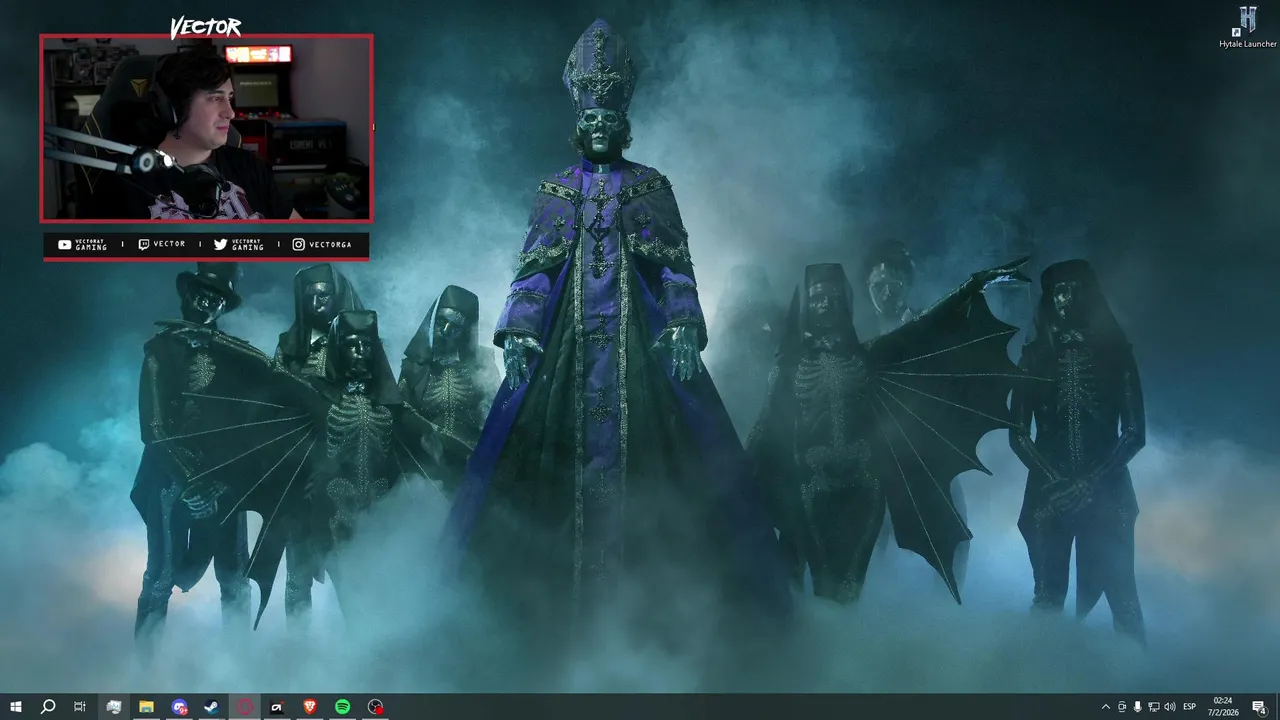Select the highlighted app next to Task View
The height and width of the screenshot is (720, 1280).
click(114, 707)
